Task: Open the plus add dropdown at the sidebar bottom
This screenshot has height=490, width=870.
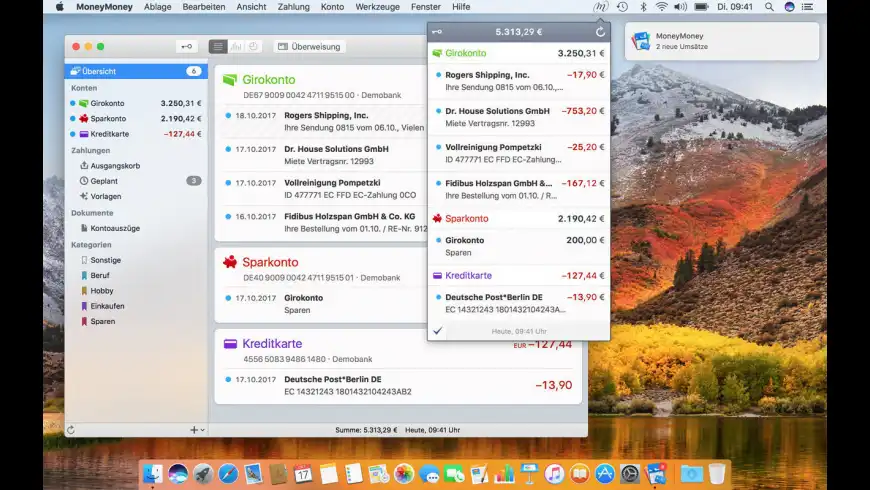Action: point(198,430)
